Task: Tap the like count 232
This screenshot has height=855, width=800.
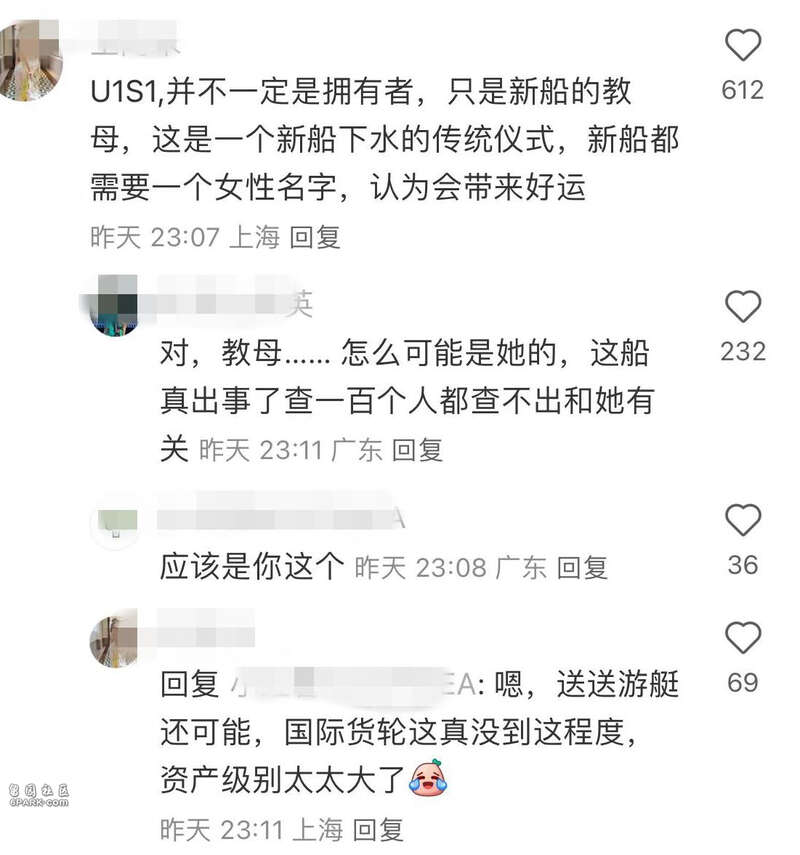Action: [743, 352]
